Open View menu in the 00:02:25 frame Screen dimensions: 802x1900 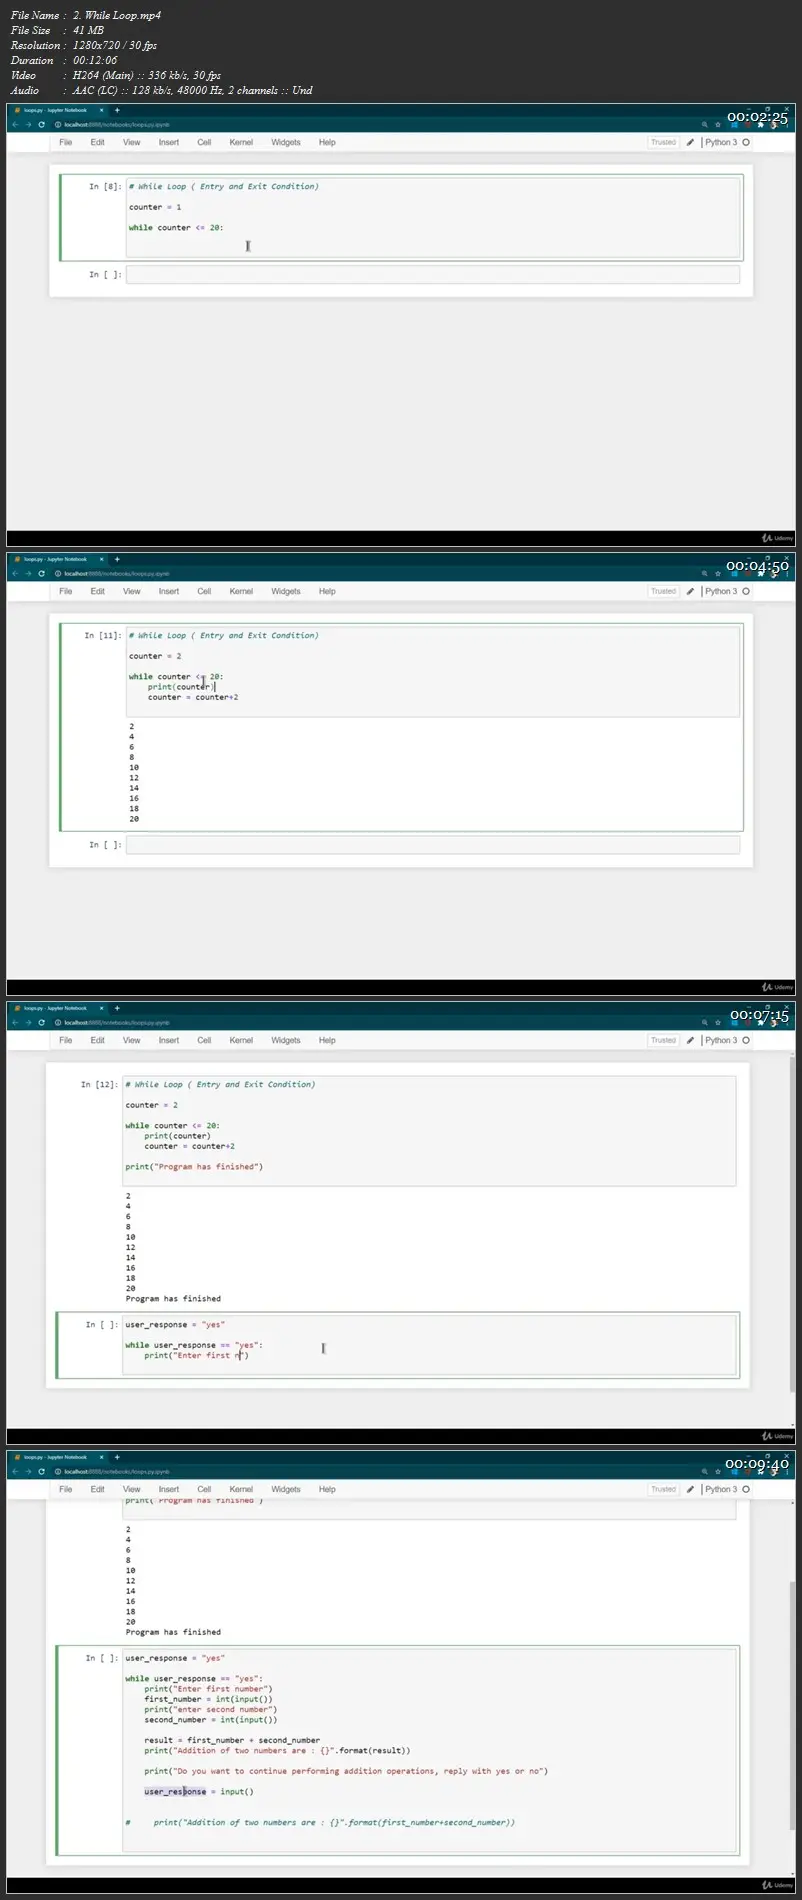point(131,142)
